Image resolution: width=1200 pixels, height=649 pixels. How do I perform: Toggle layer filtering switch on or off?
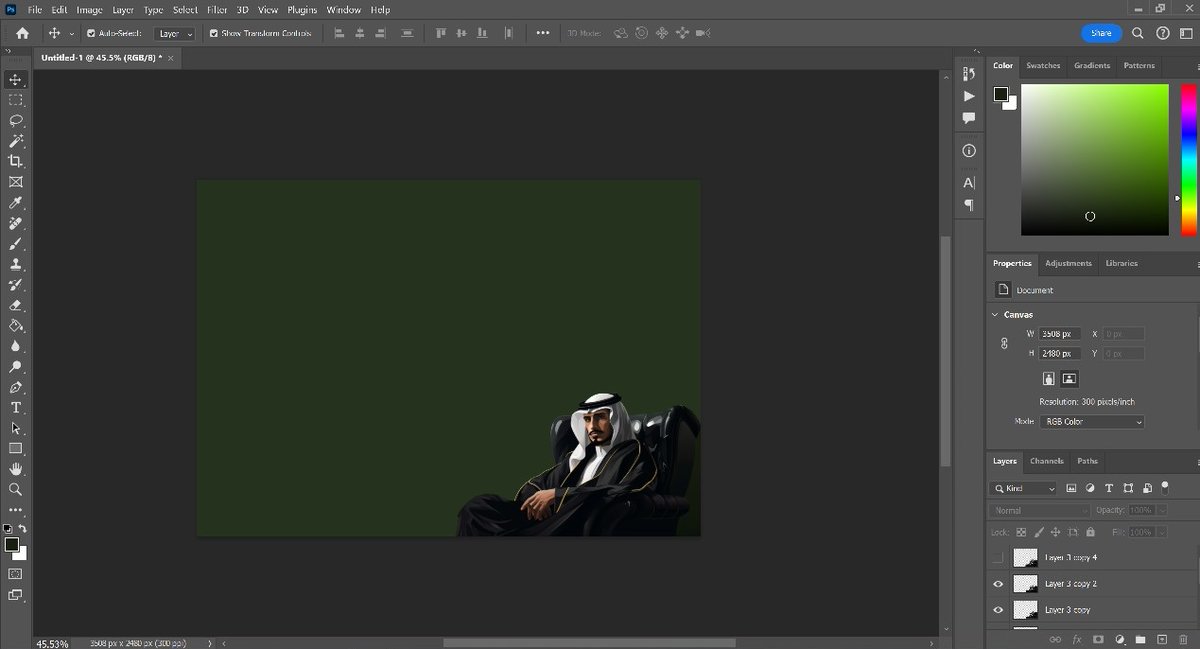(1165, 486)
